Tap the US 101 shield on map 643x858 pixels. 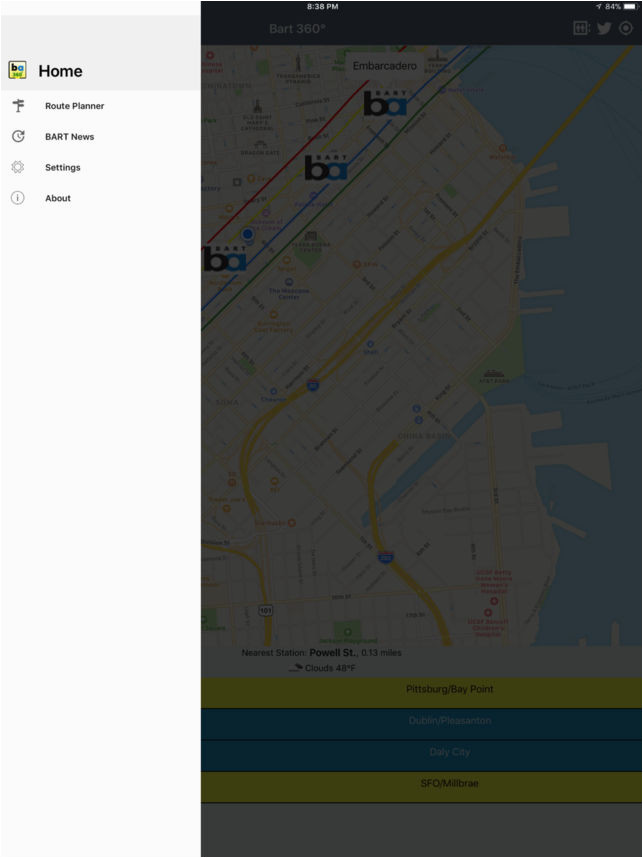coord(265,610)
